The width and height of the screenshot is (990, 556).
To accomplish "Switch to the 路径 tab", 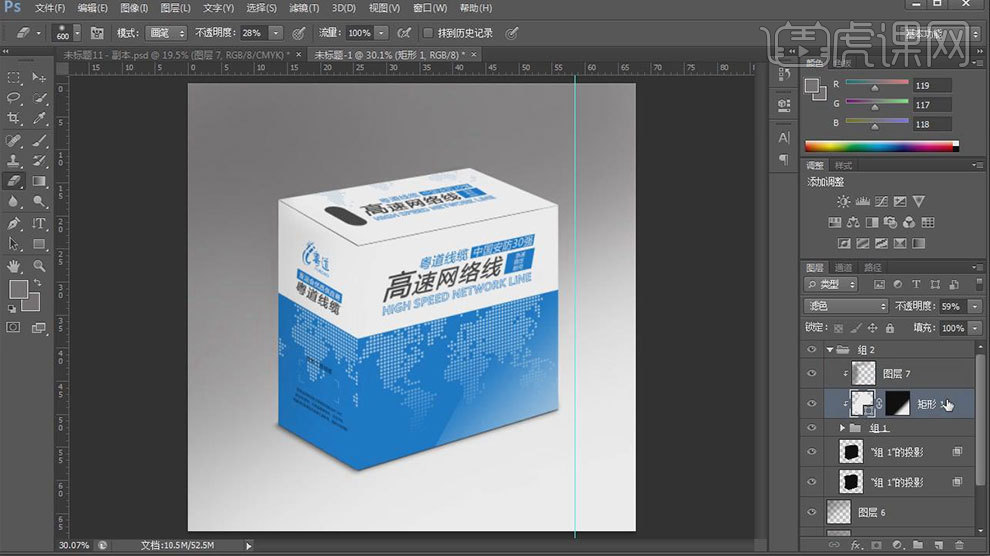I will [873, 268].
